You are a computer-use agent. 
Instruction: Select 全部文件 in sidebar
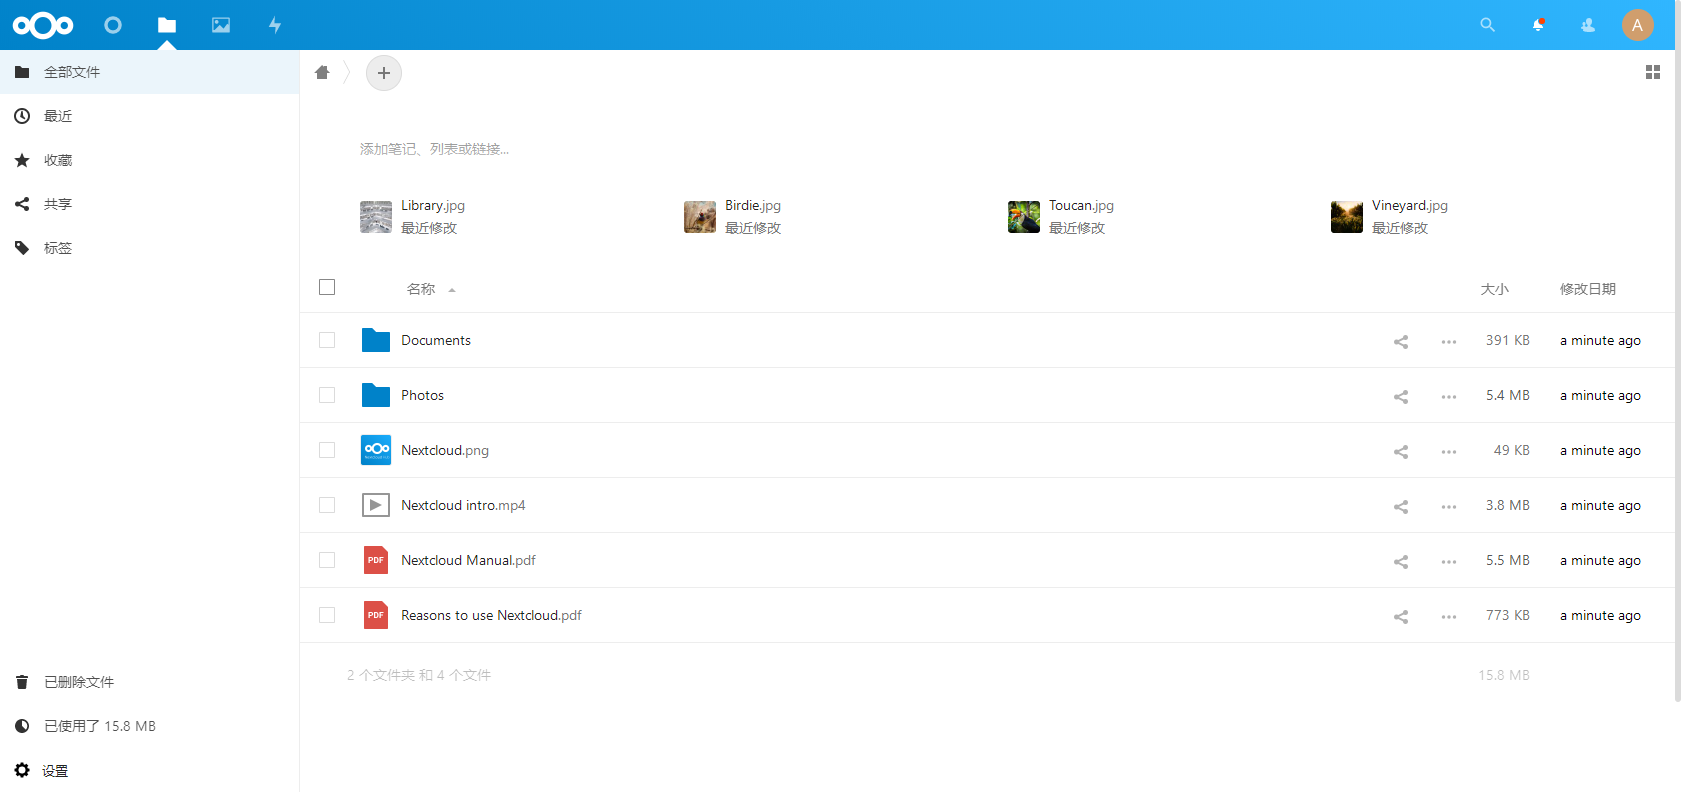(x=150, y=72)
